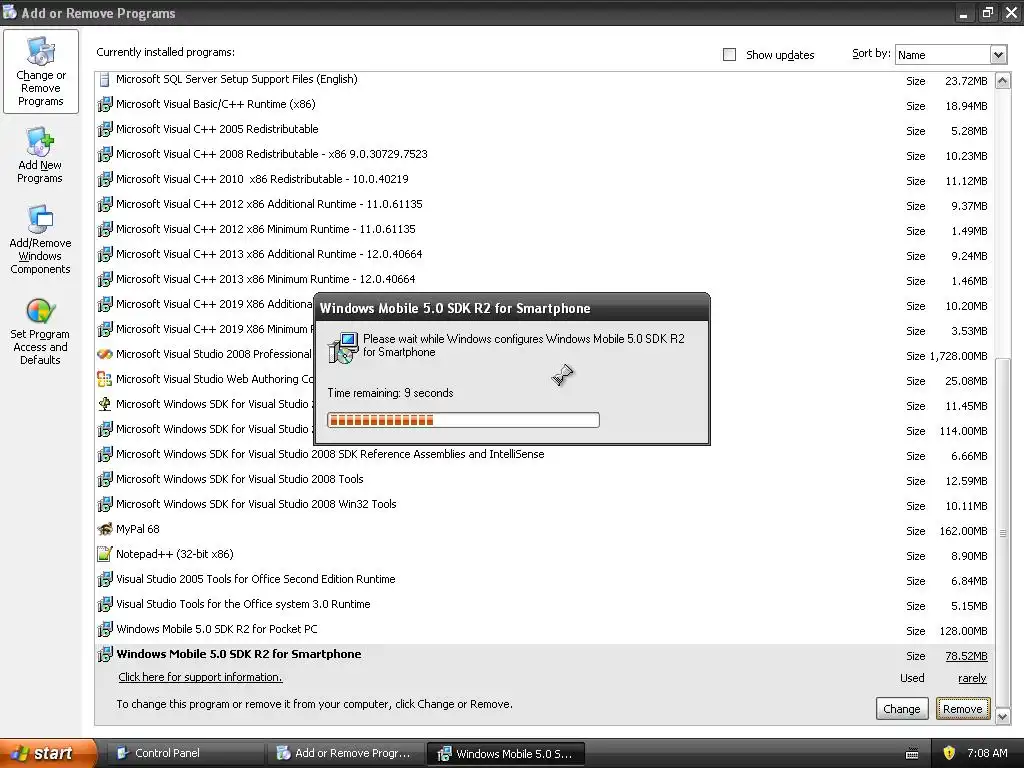Click icon of Visual C++ 2010 x86 Redistributable

[104, 180]
